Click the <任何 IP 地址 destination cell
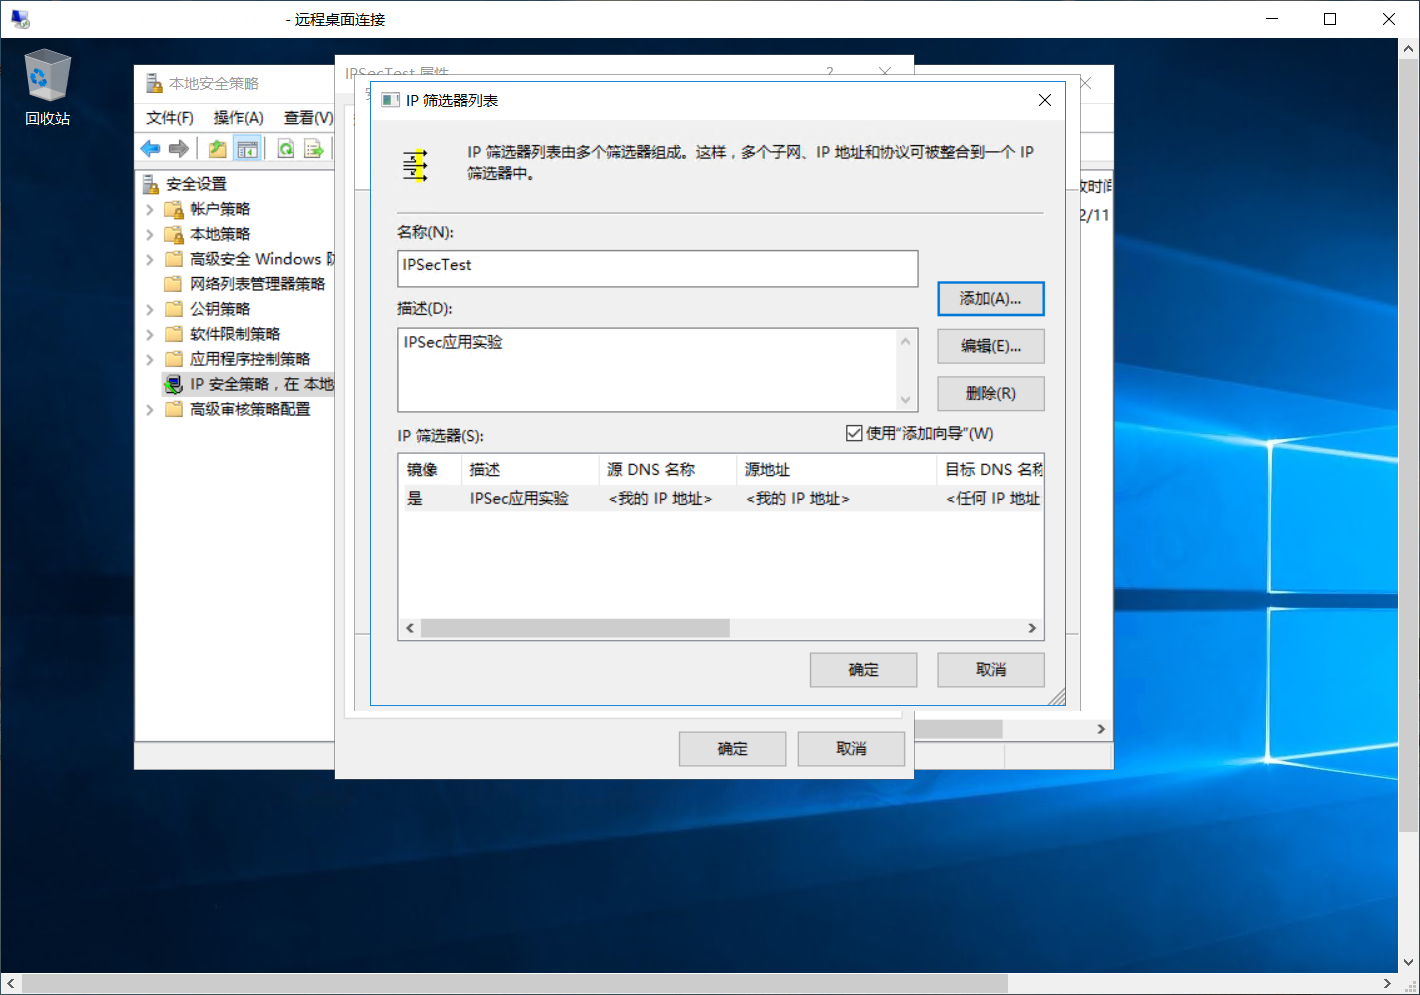The width and height of the screenshot is (1420, 995). (993, 498)
